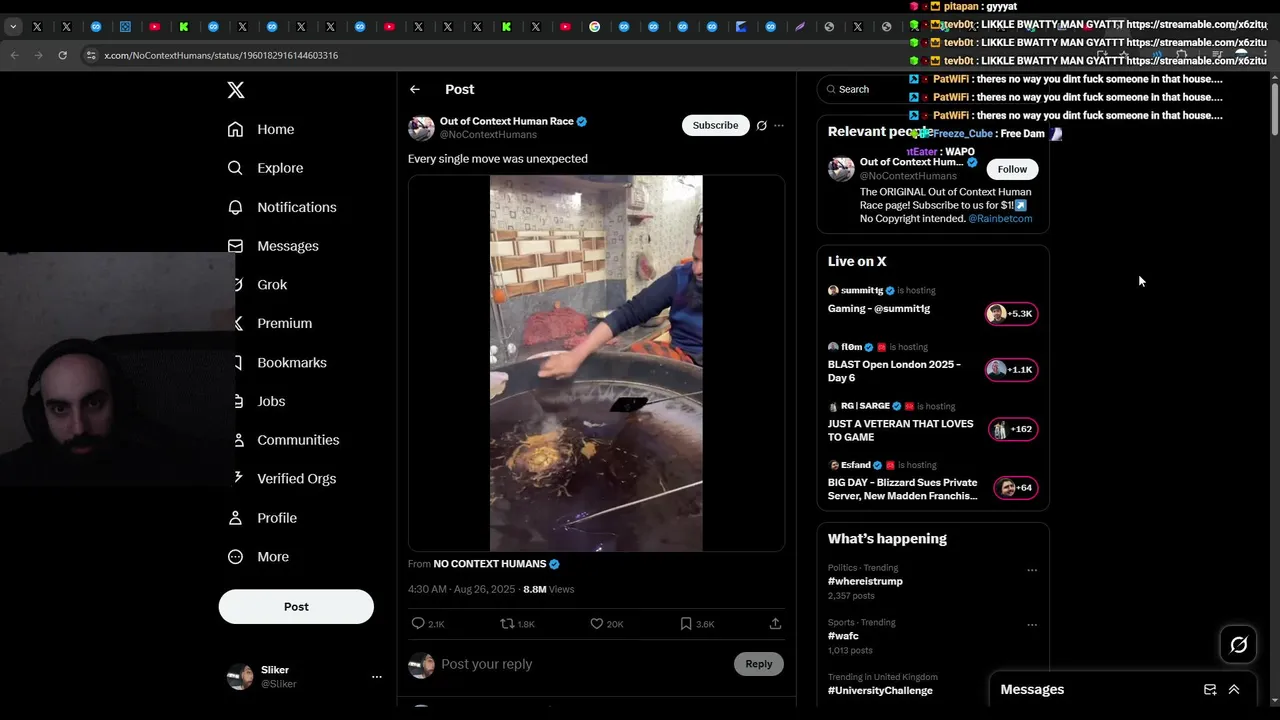
Task: Go back with the Post arrow
Action: 414,90
